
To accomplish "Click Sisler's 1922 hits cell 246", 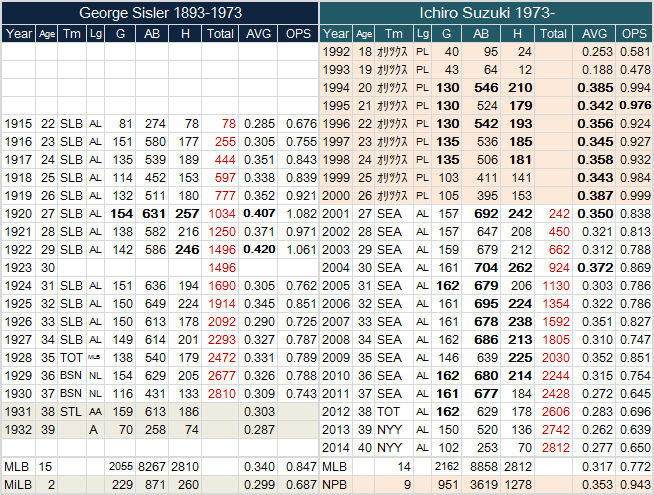I will click(x=185, y=249).
